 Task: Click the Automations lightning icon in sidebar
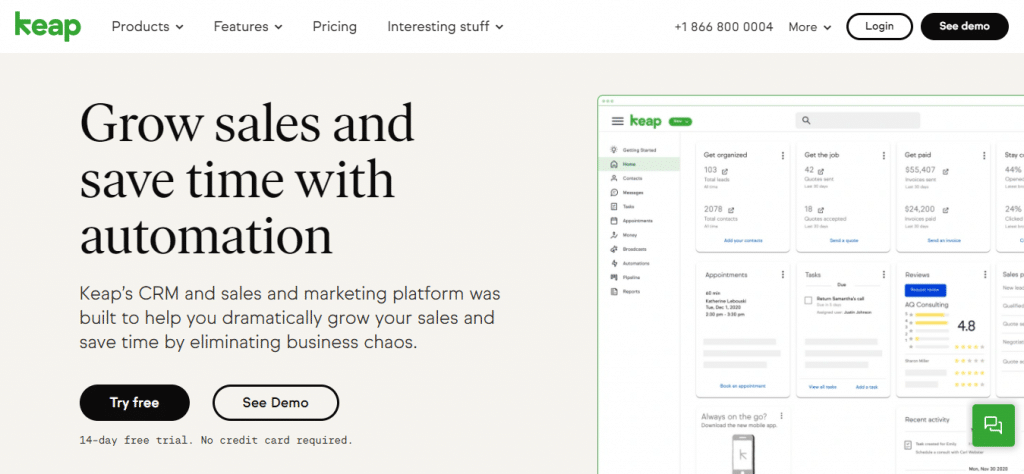[x=613, y=263]
